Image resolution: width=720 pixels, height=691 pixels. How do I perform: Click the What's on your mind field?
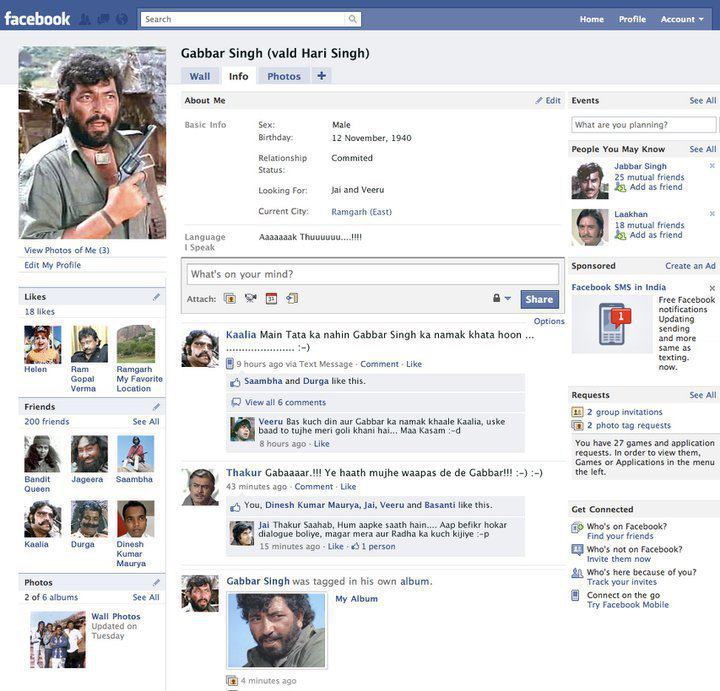pyautogui.click(x=373, y=274)
